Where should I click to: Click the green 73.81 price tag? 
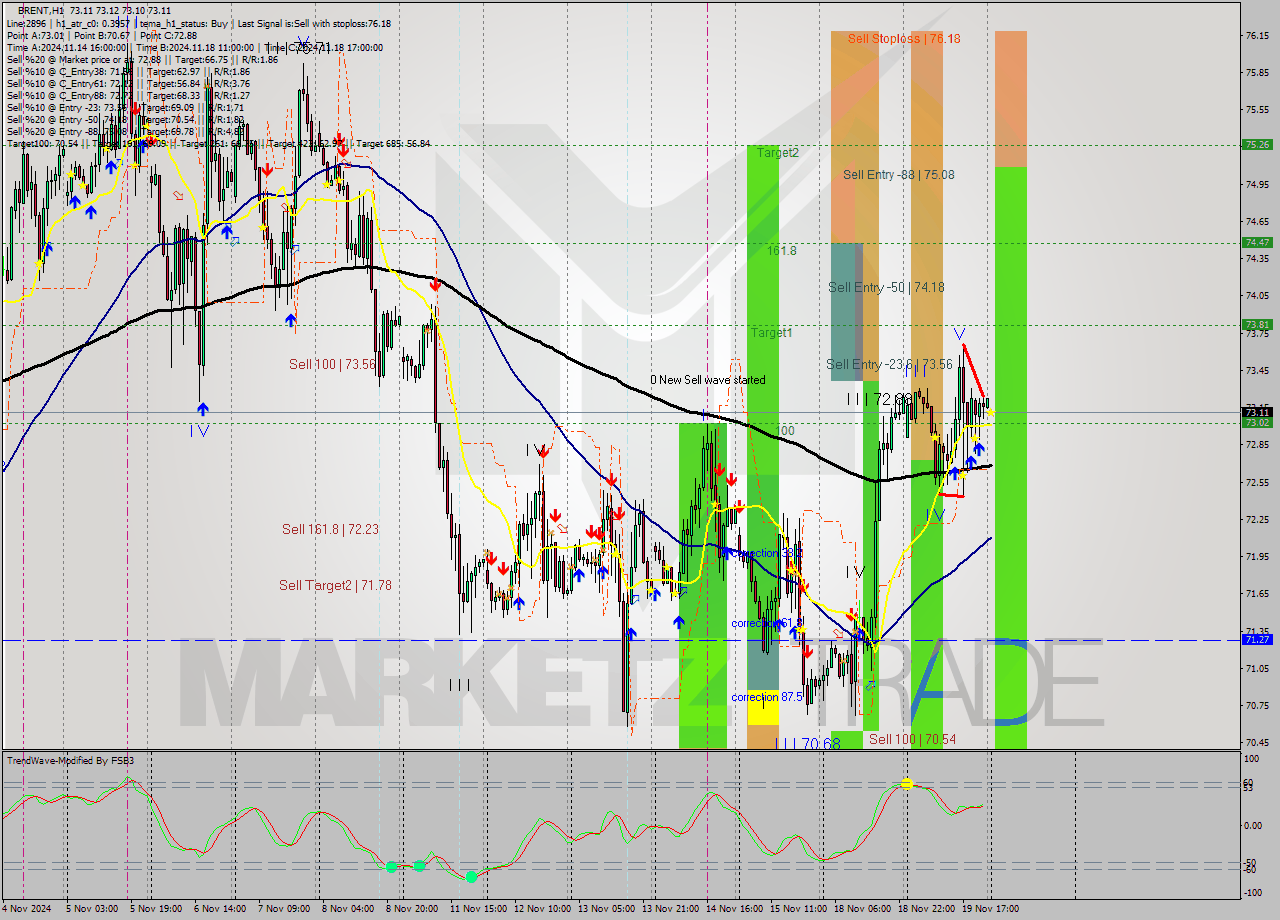click(1257, 324)
